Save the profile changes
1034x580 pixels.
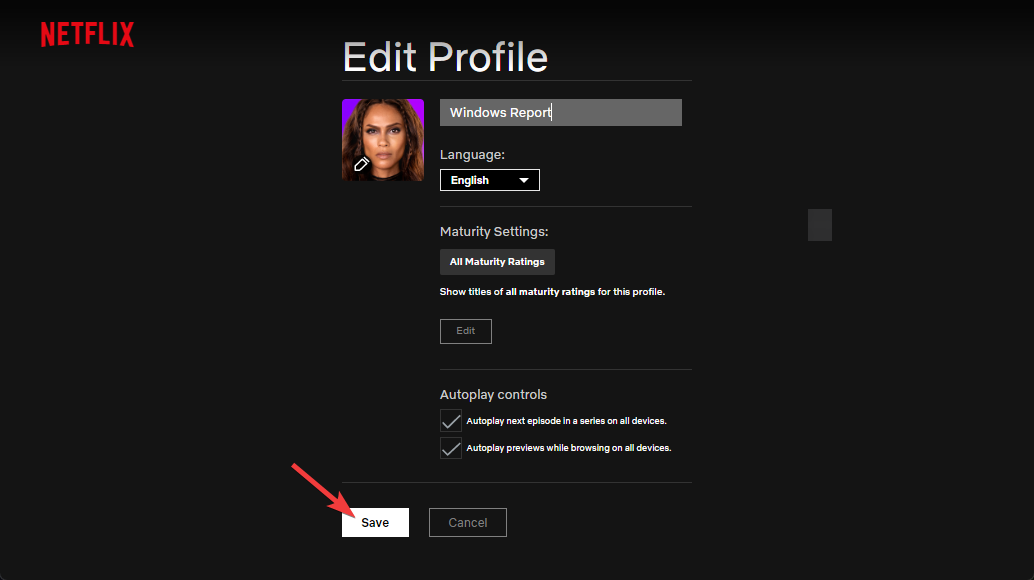[x=375, y=523]
